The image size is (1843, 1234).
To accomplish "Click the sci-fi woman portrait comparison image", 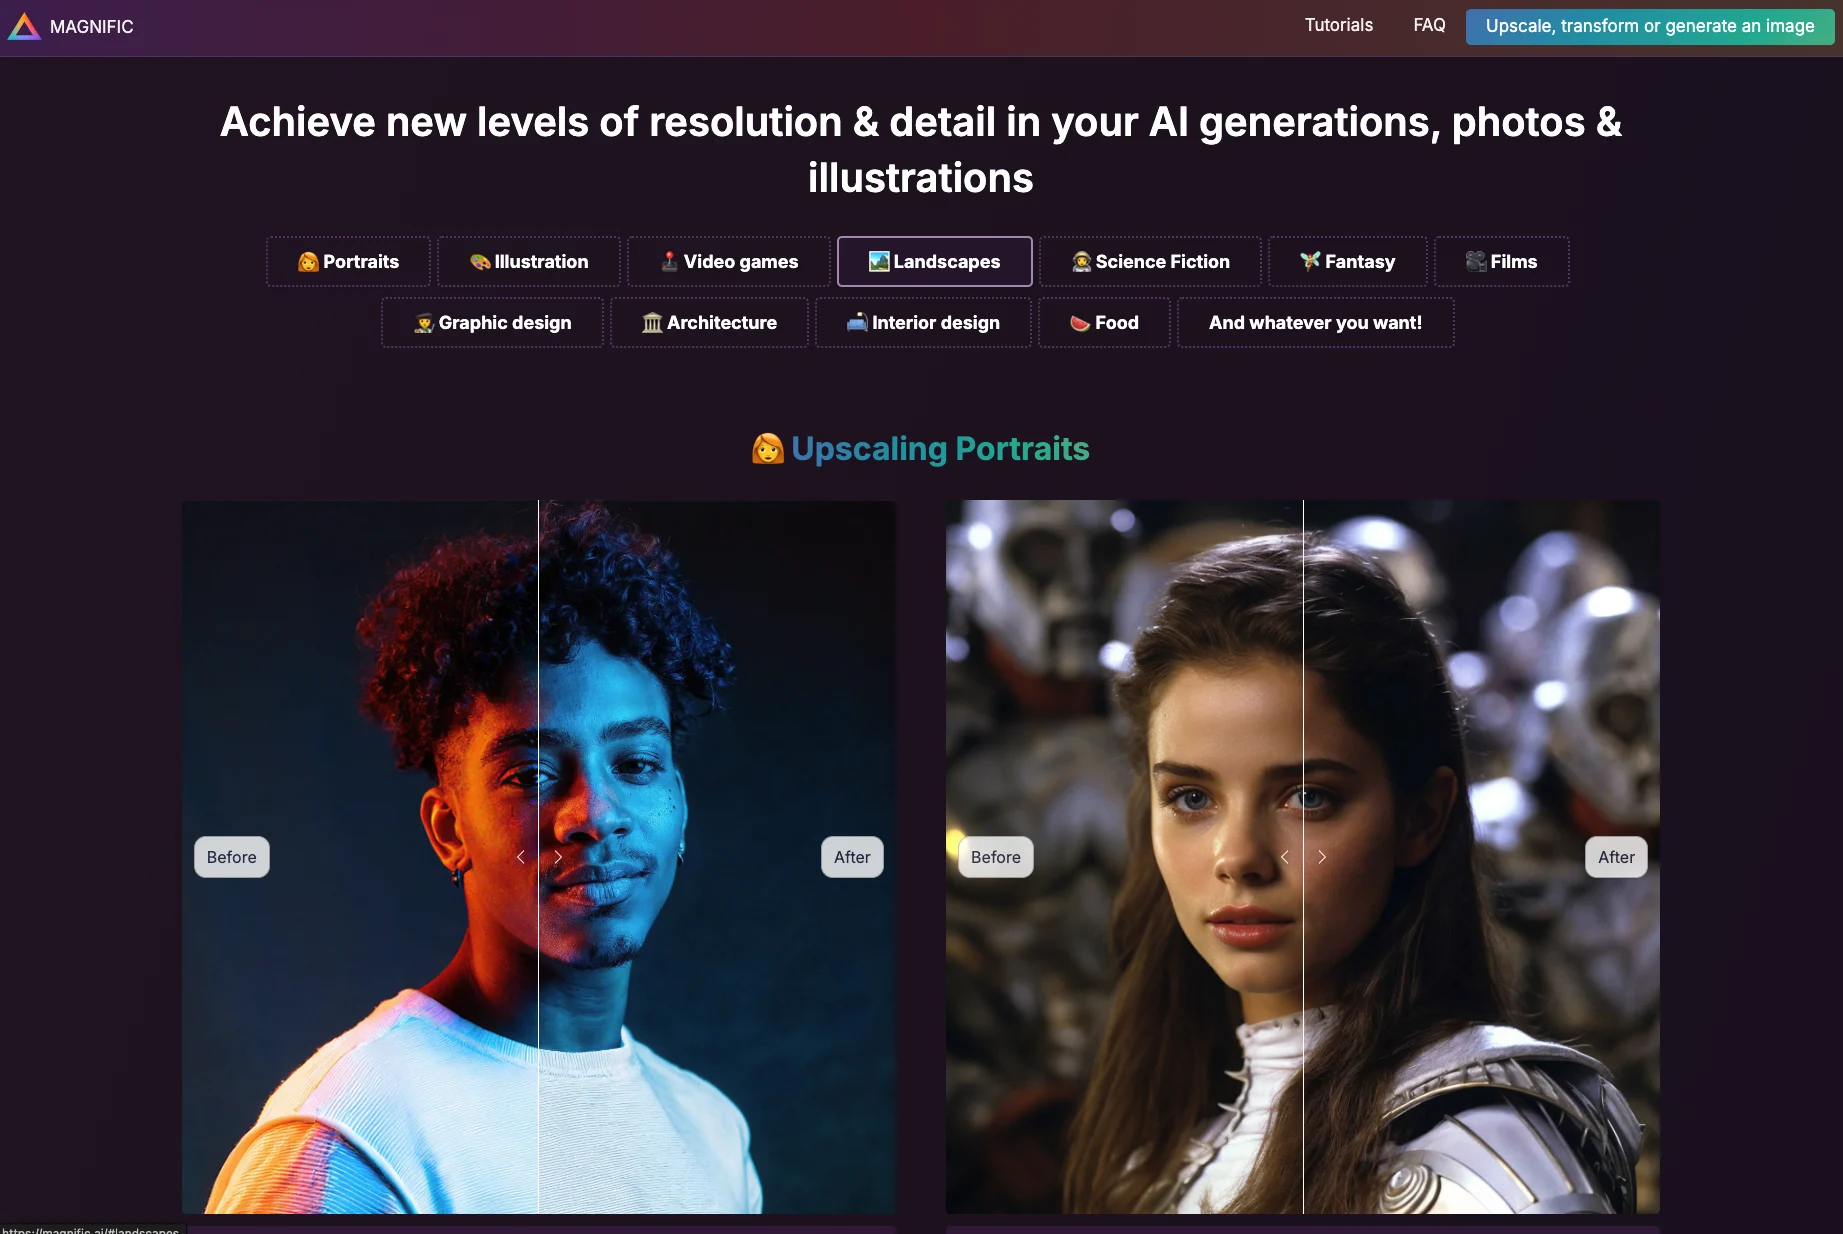I will pos(1303,857).
